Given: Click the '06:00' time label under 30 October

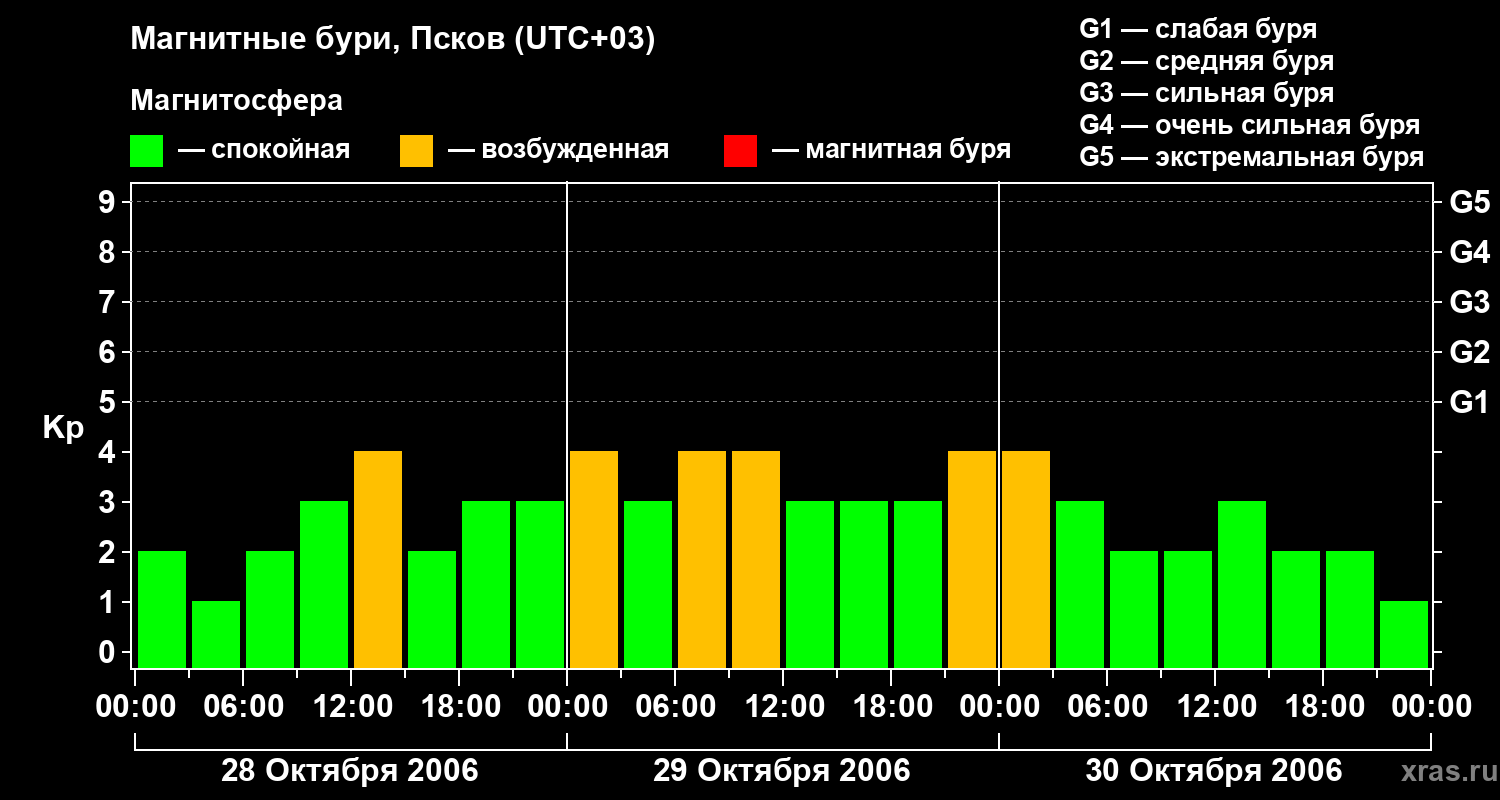Looking at the screenshot, I should (x=1107, y=706).
